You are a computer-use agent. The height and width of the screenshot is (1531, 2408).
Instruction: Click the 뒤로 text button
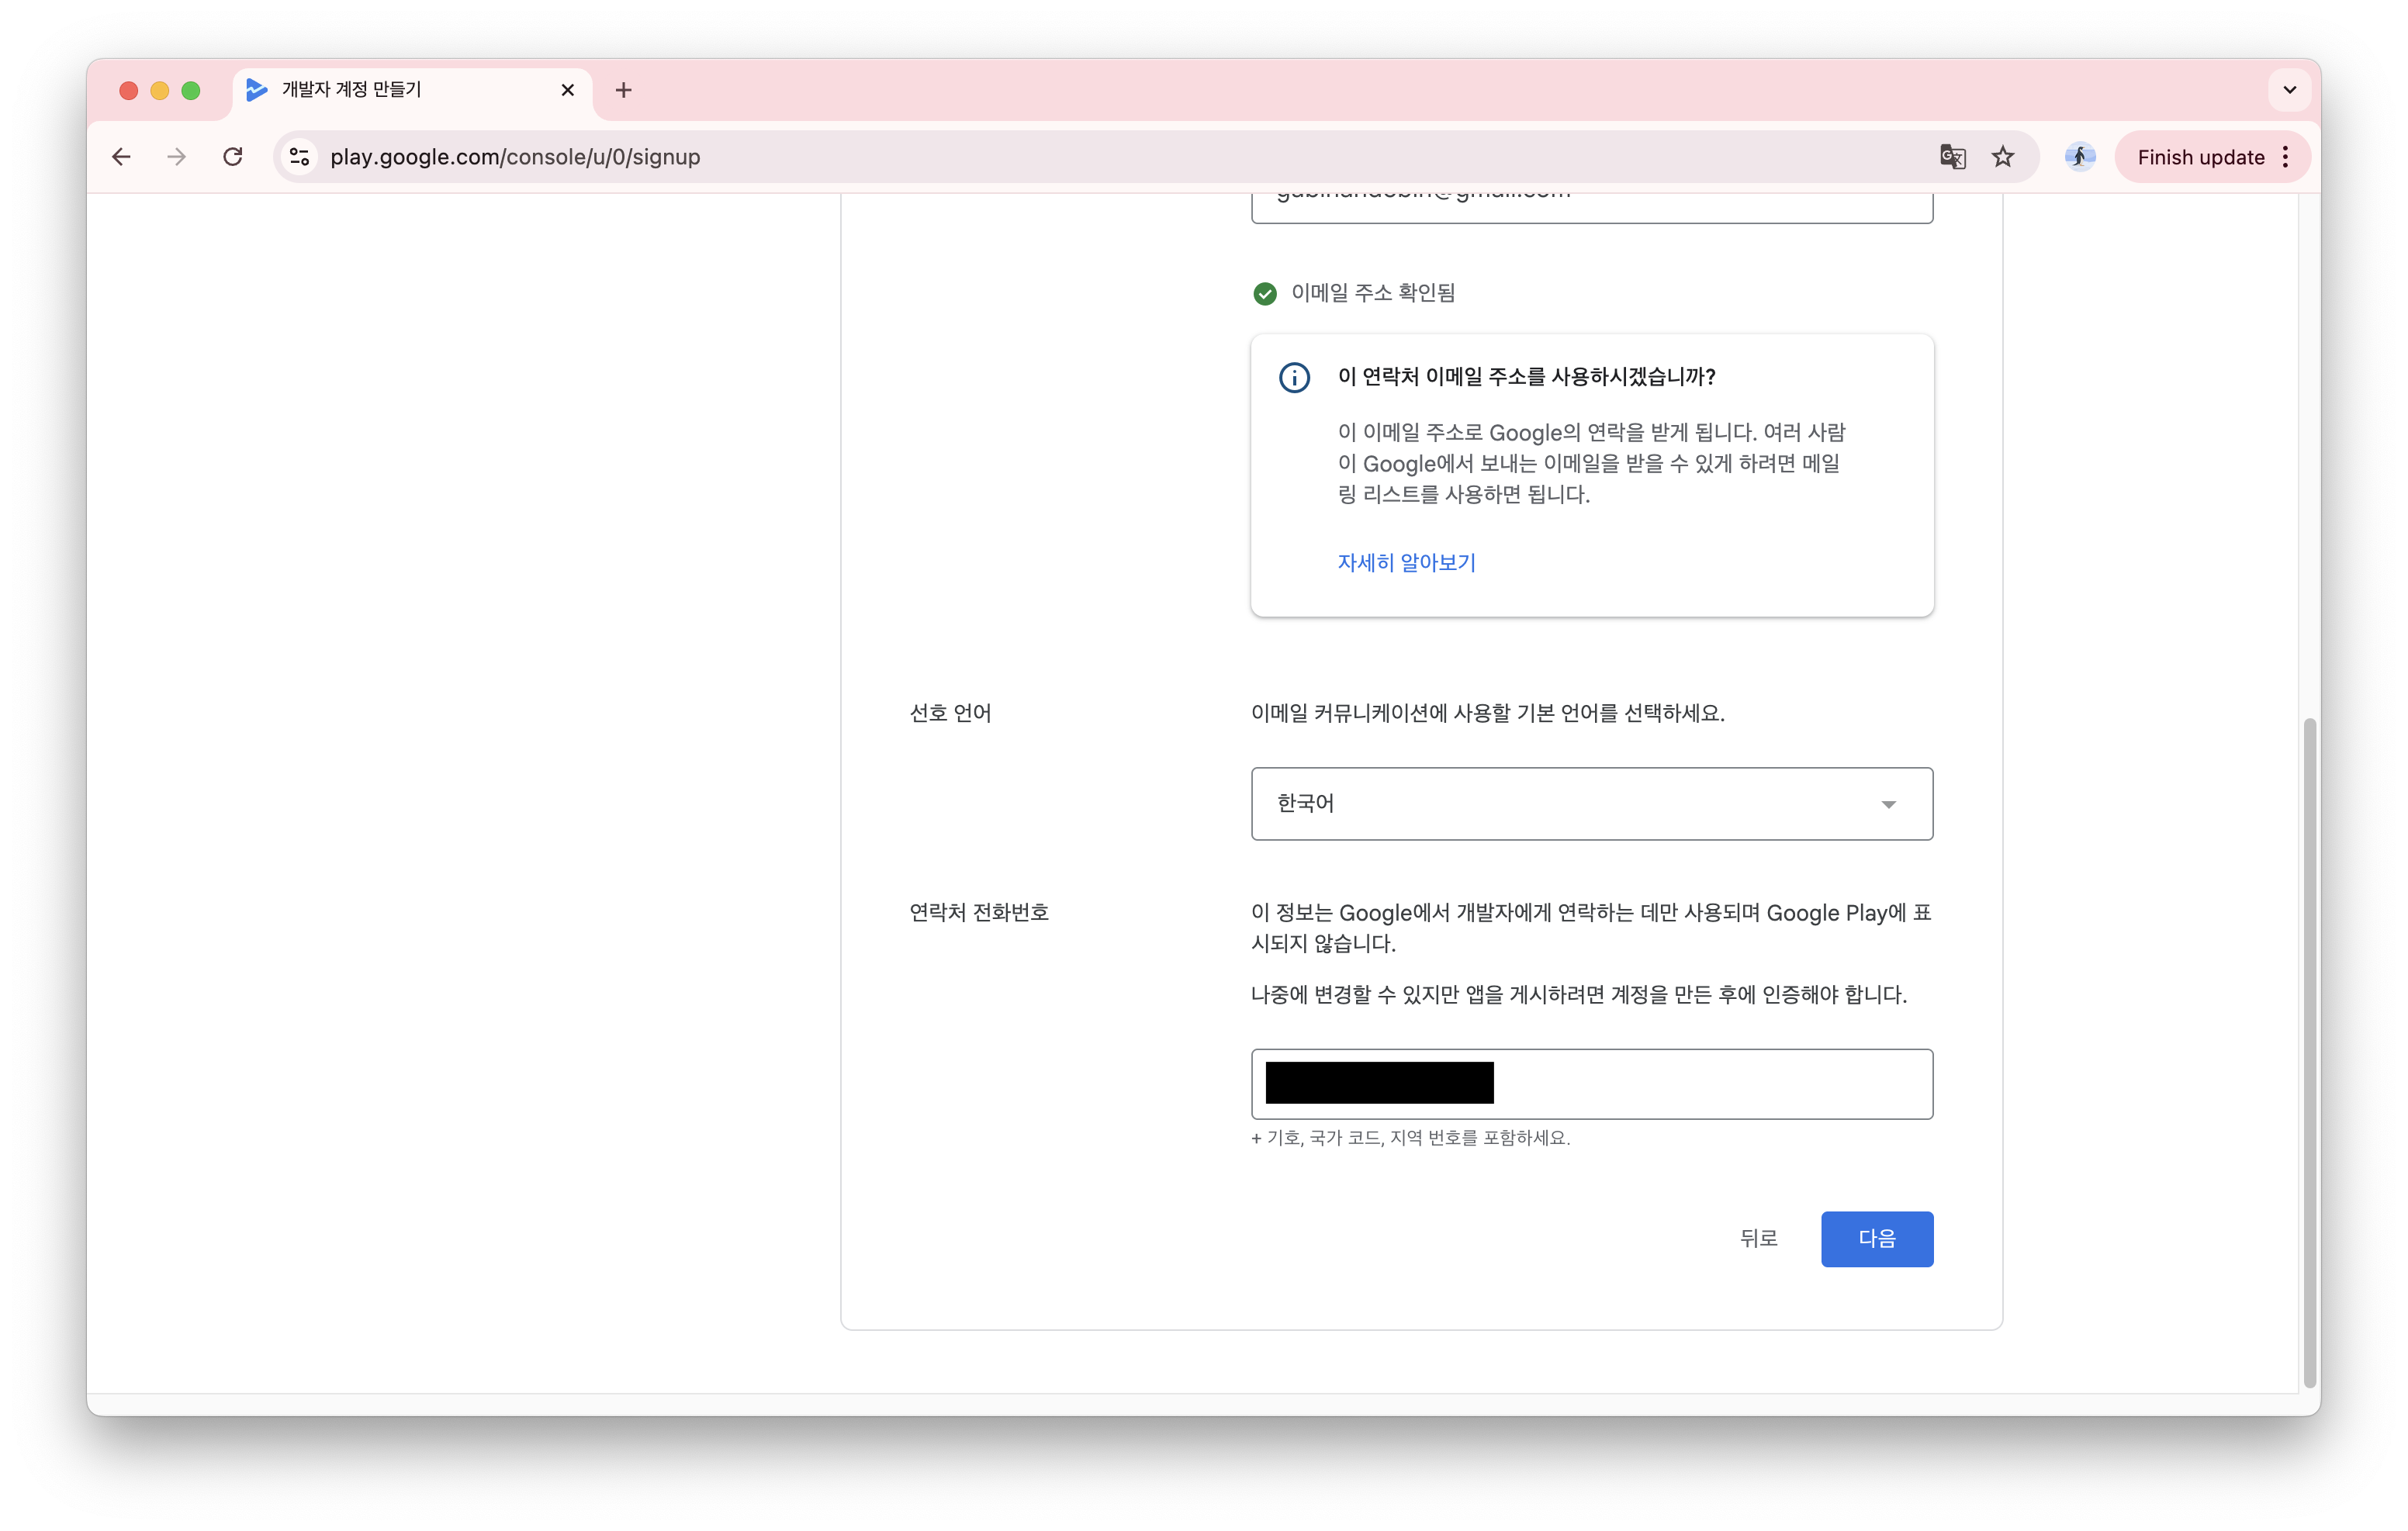coord(1759,1238)
